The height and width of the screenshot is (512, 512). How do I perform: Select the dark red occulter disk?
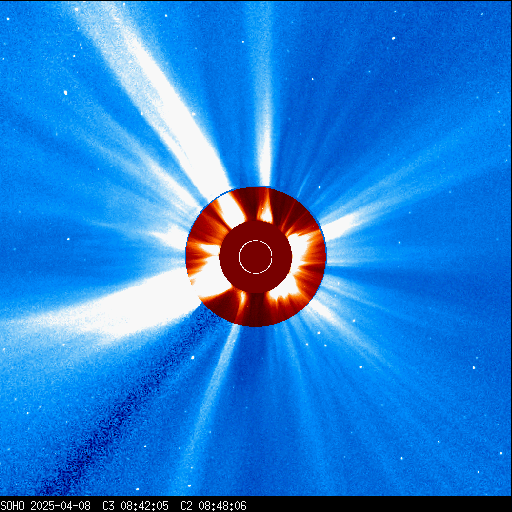256,257
